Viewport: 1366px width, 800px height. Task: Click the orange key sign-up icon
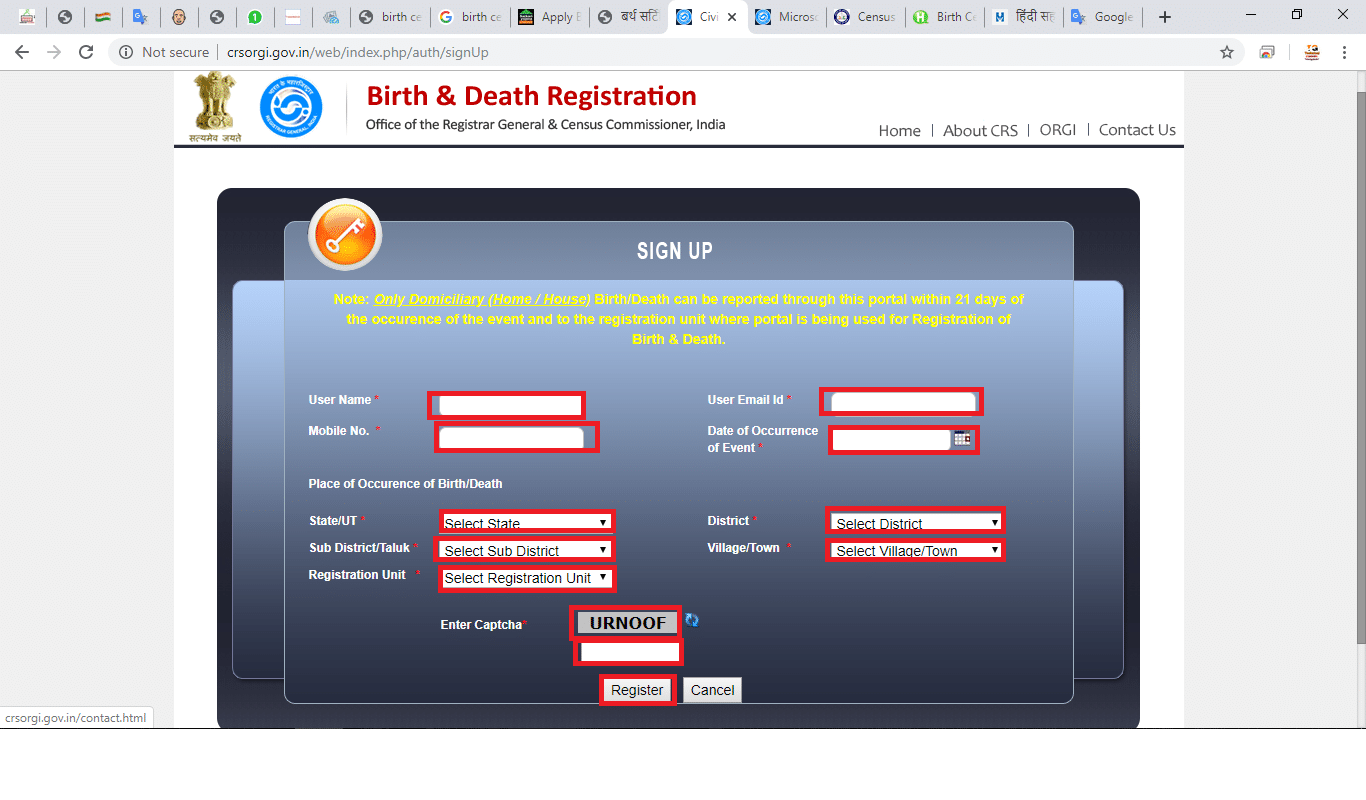(x=345, y=235)
